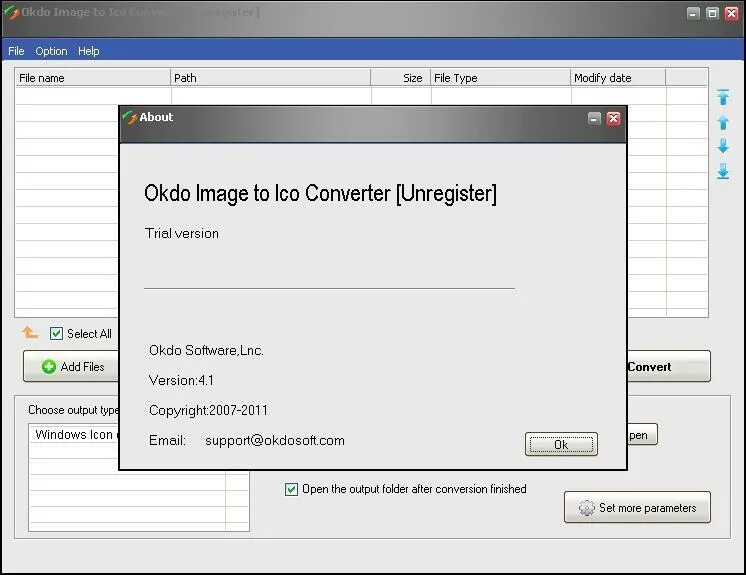Click Okdo main window logo icon
Viewport: 746px width, 575px height.
pyautogui.click(x=11, y=12)
